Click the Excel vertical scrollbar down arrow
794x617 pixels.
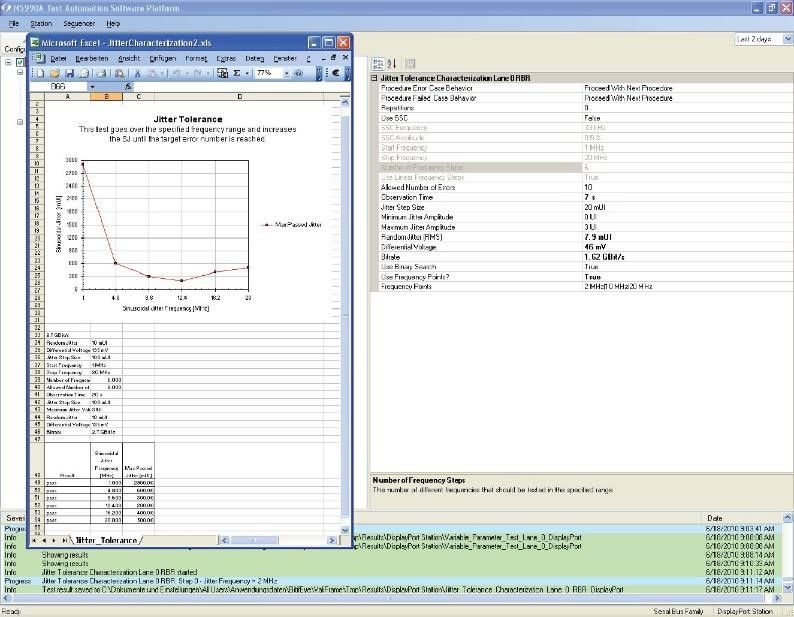(345, 530)
